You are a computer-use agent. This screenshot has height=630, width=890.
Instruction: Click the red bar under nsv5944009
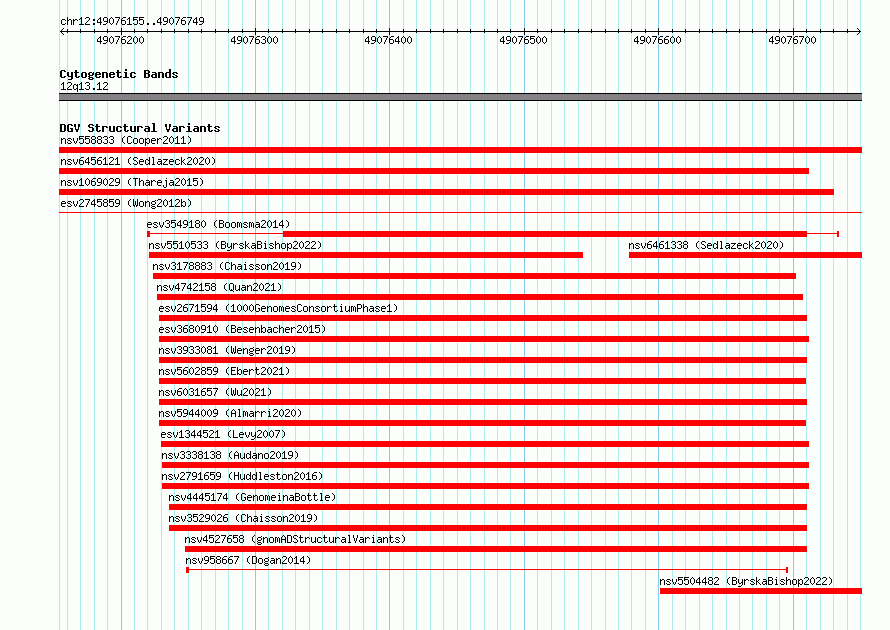point(482,423)
